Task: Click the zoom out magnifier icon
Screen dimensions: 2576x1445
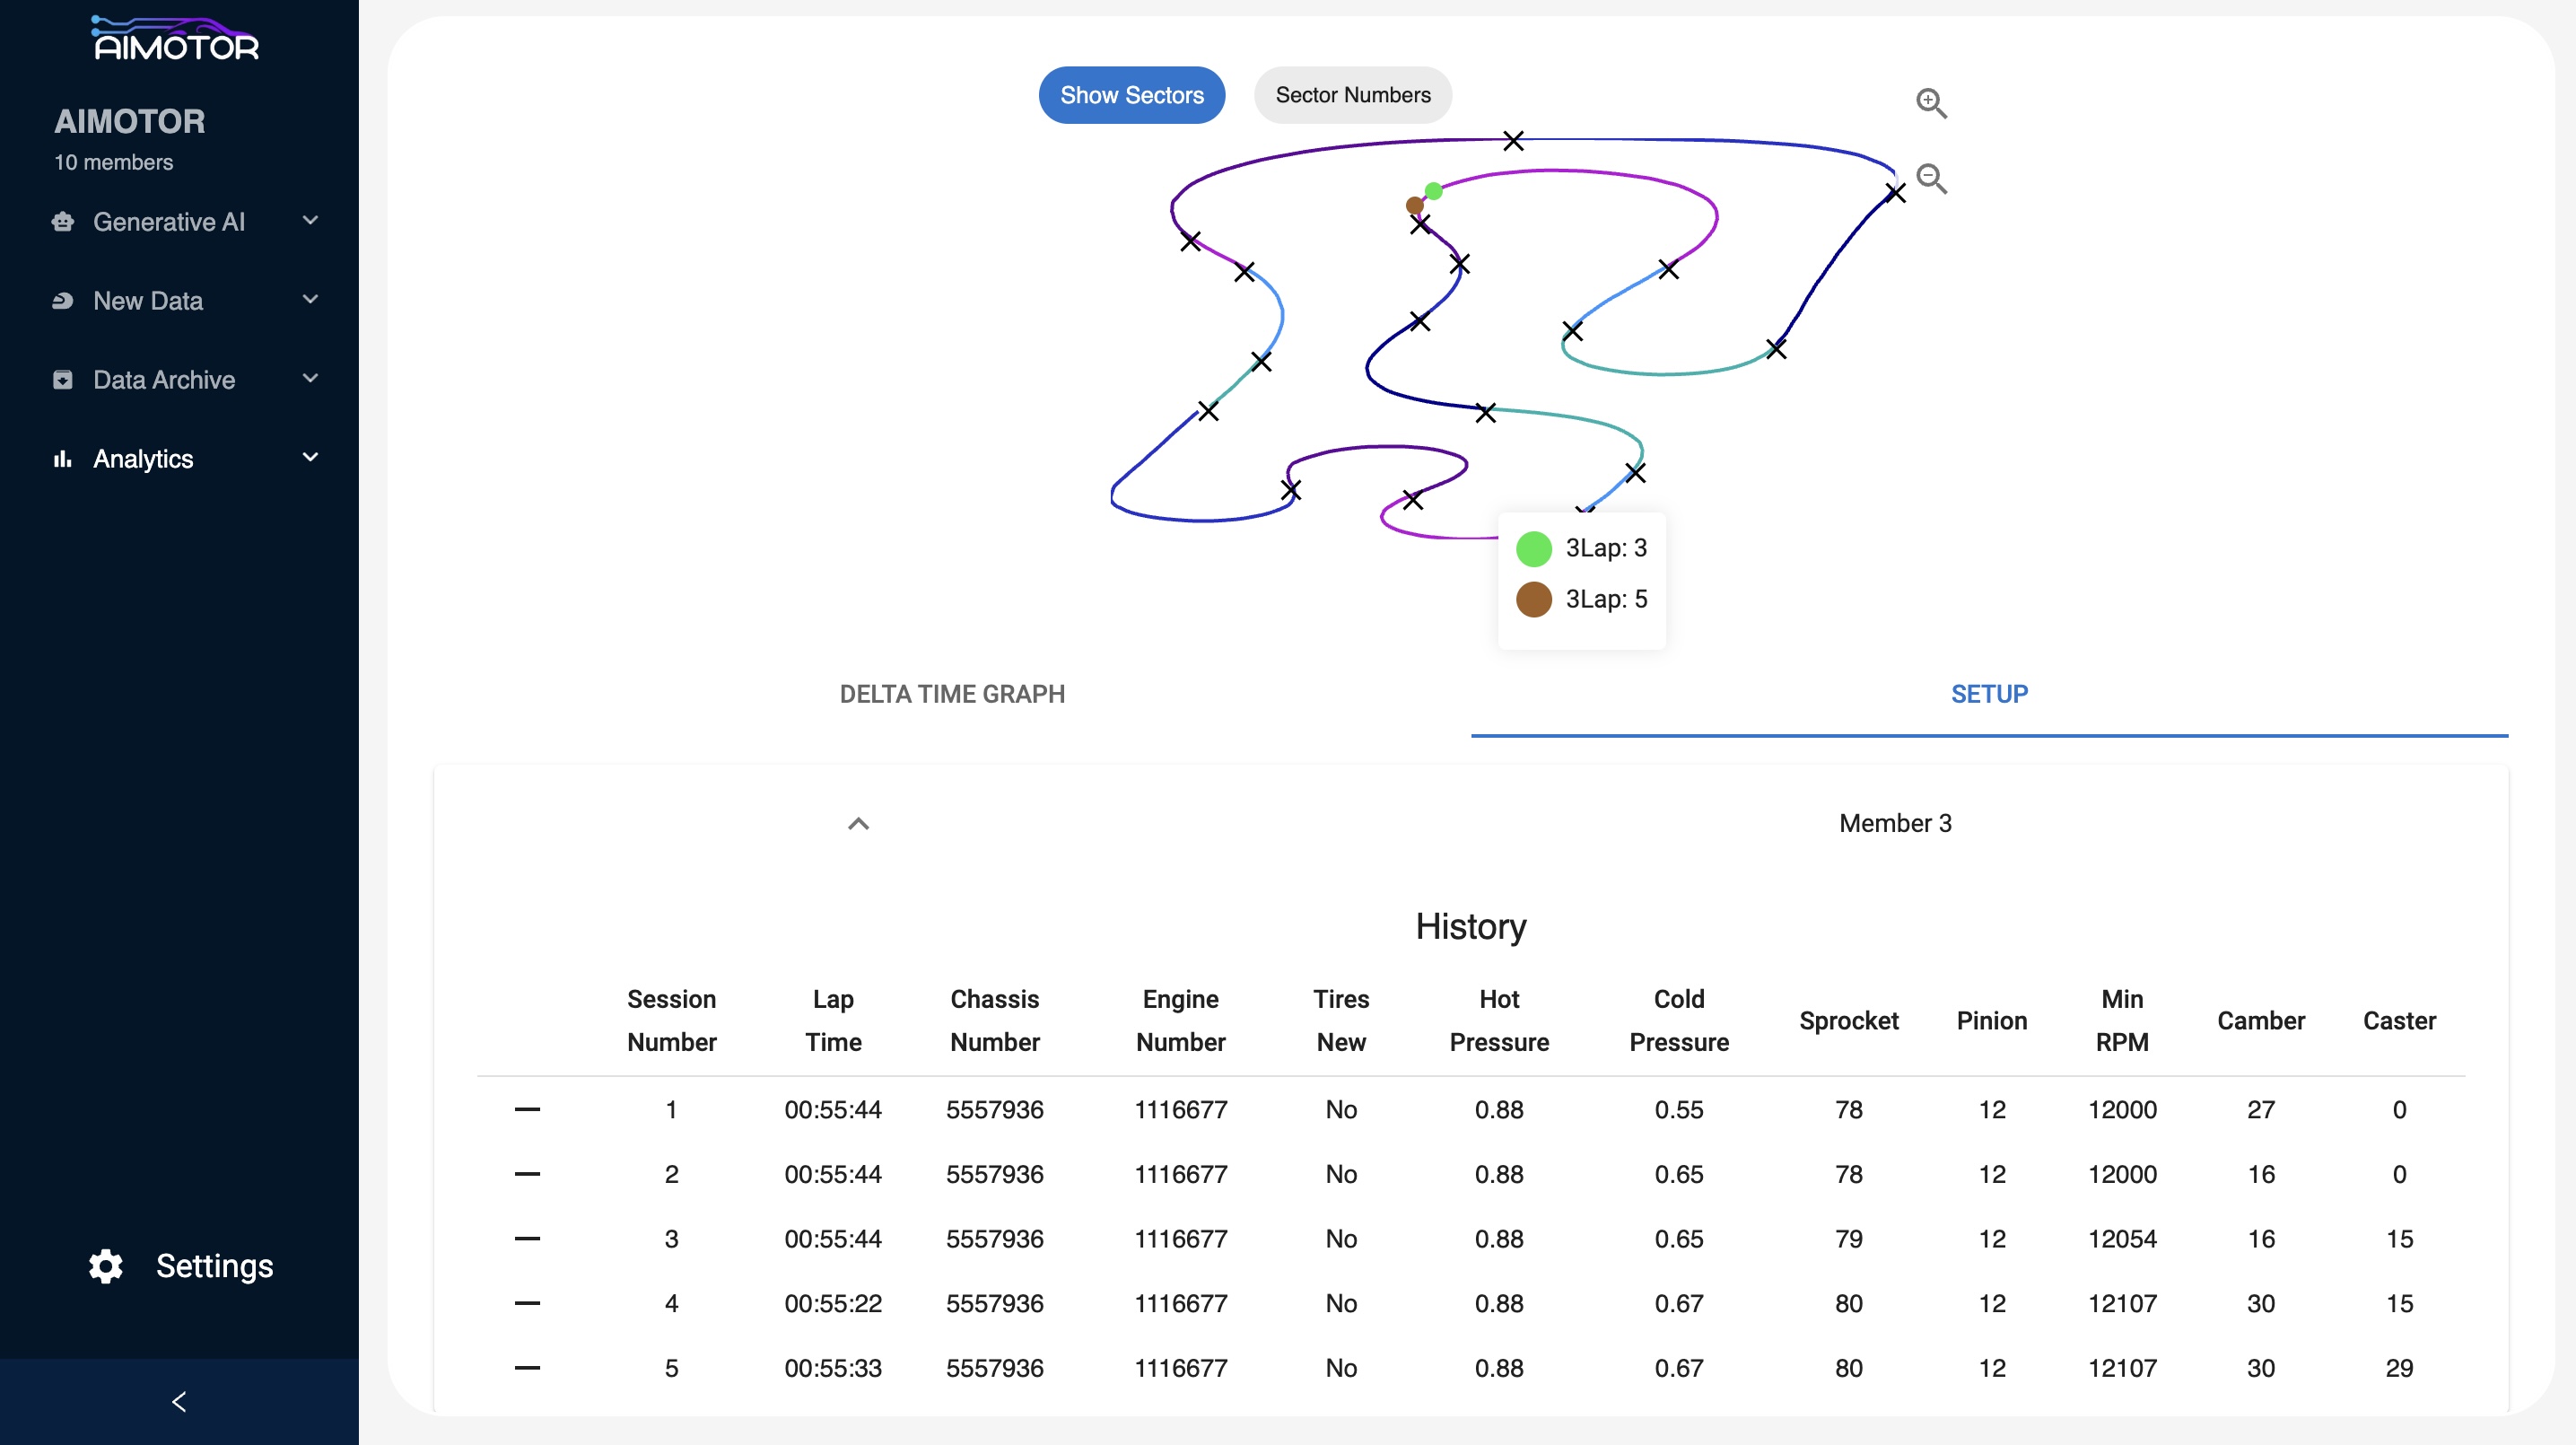Action: coord(1930,178)
